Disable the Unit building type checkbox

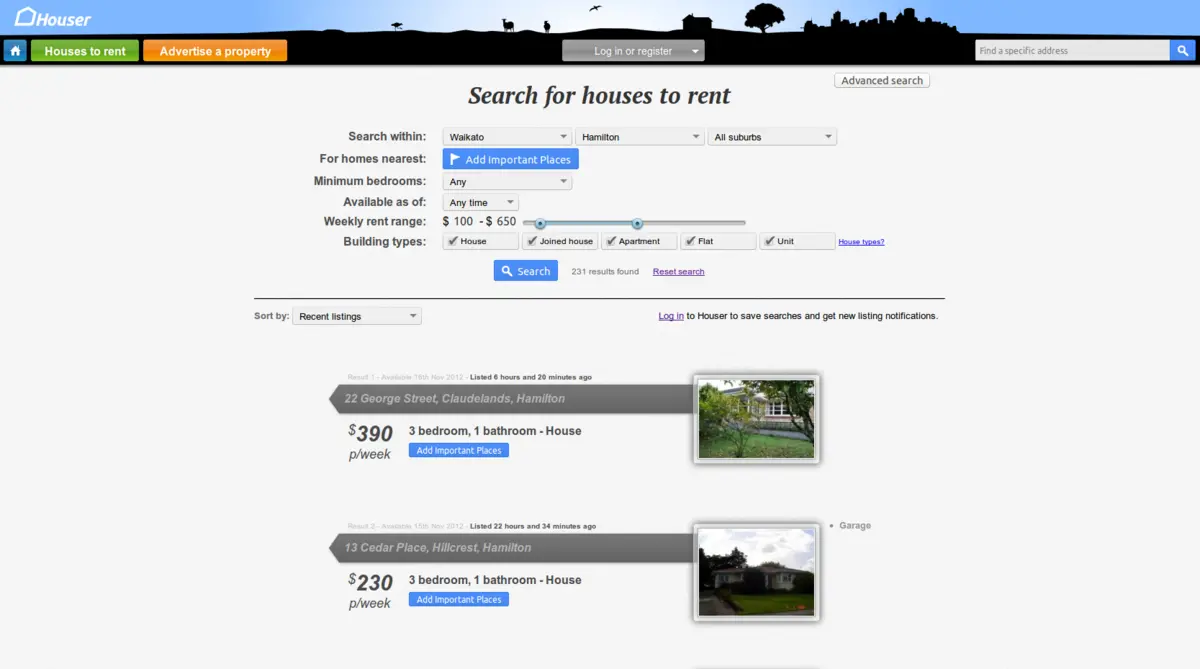(769, 241)
